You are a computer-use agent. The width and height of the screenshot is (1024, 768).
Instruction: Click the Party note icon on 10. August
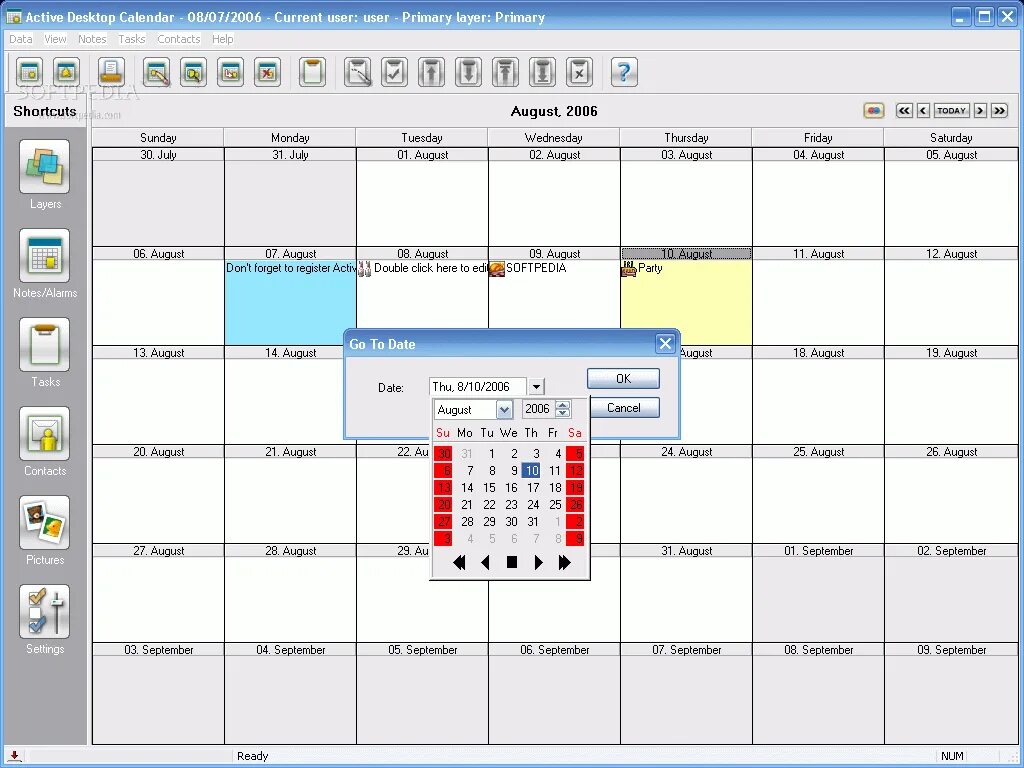(628, 268)
